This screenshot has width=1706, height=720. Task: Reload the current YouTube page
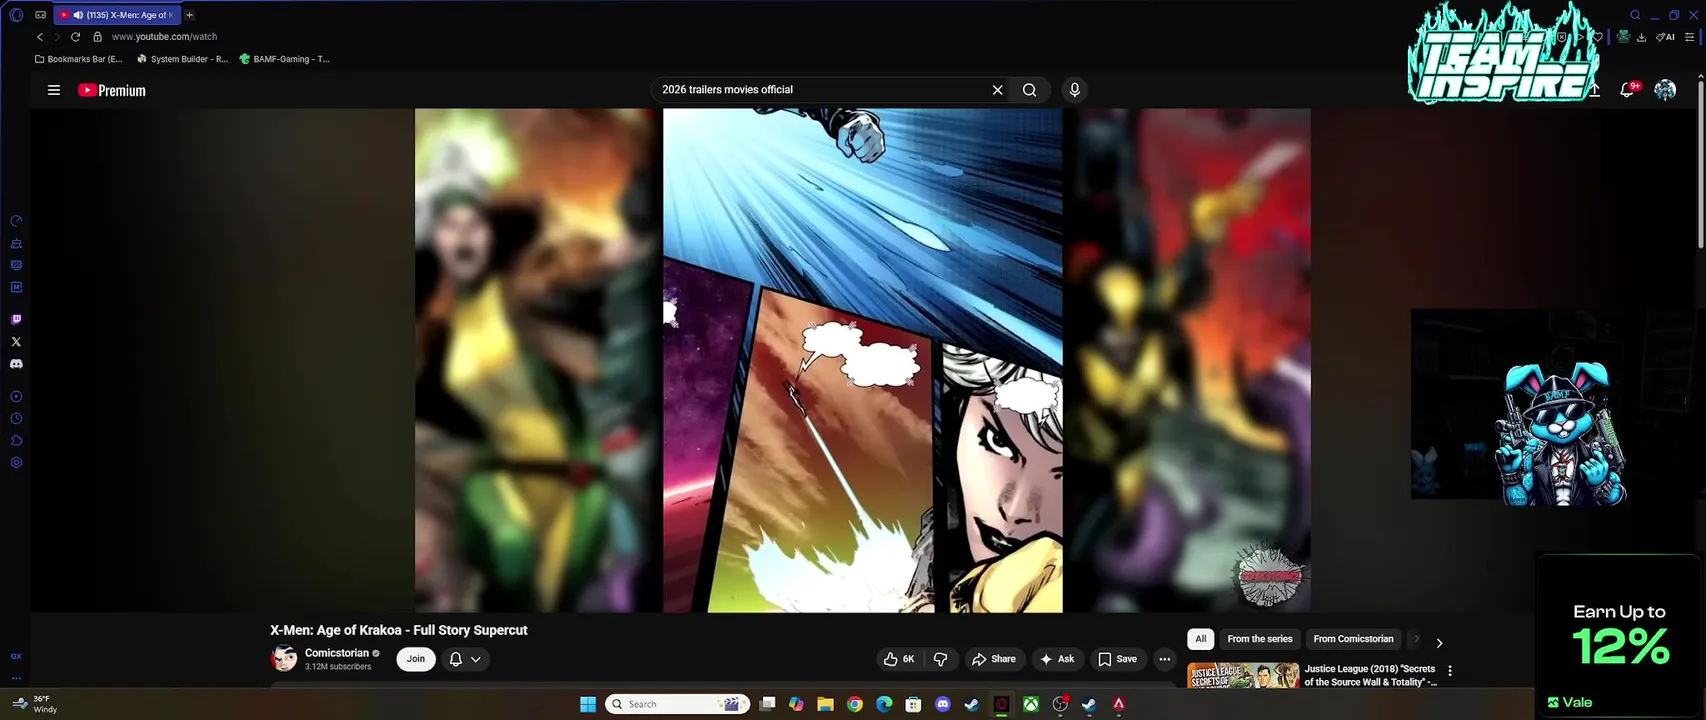[x=75, y=37]
